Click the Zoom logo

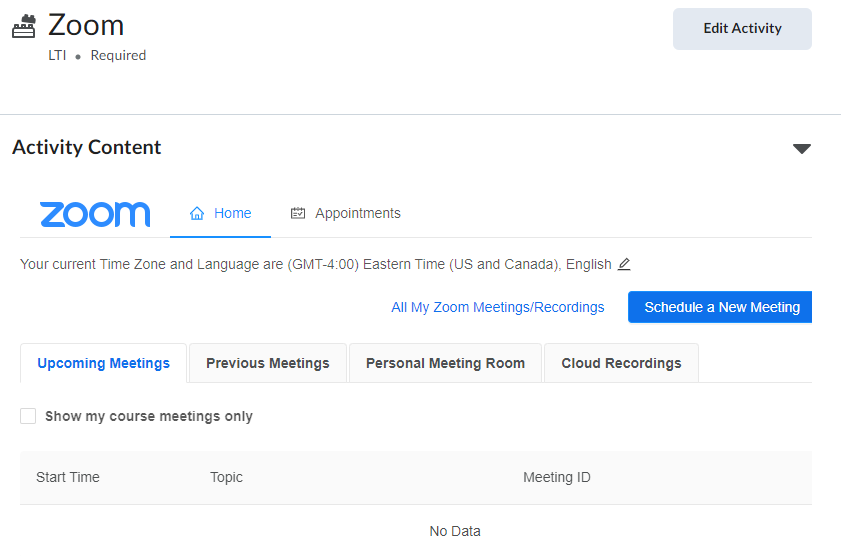[x=95, y=214]
